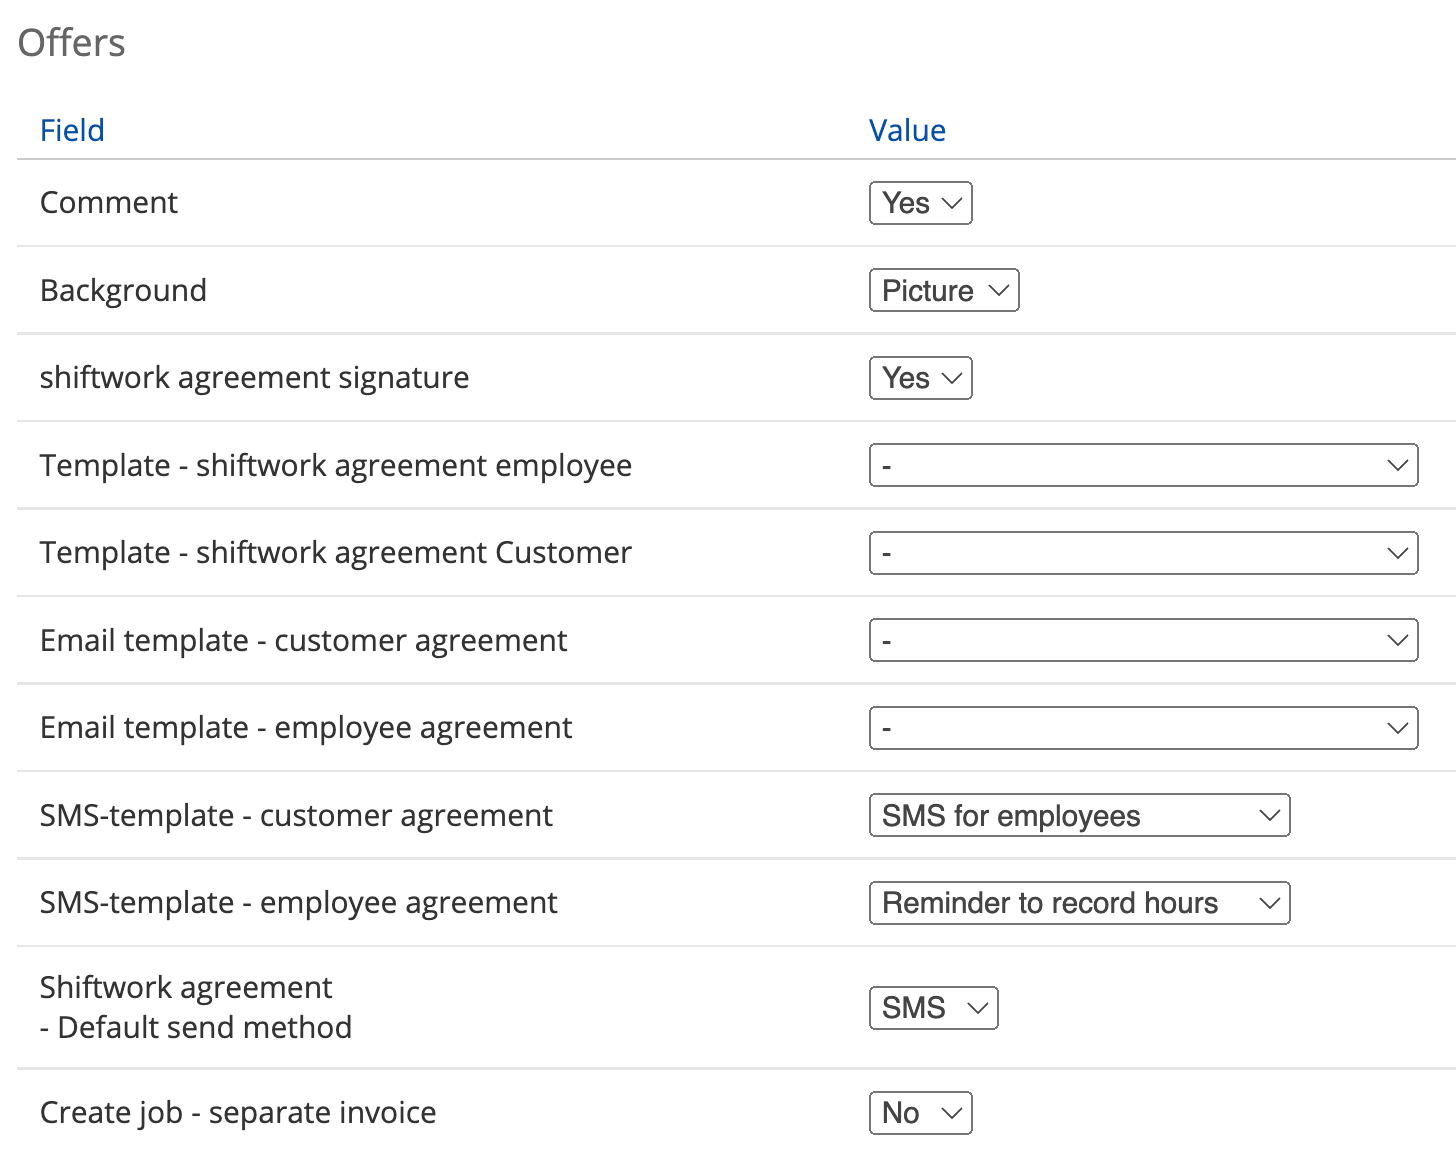The height and width of the screenshot is (1158, 1456).
Task: Click the shiftwork agreement signature label
Action: tap(254, 378)
